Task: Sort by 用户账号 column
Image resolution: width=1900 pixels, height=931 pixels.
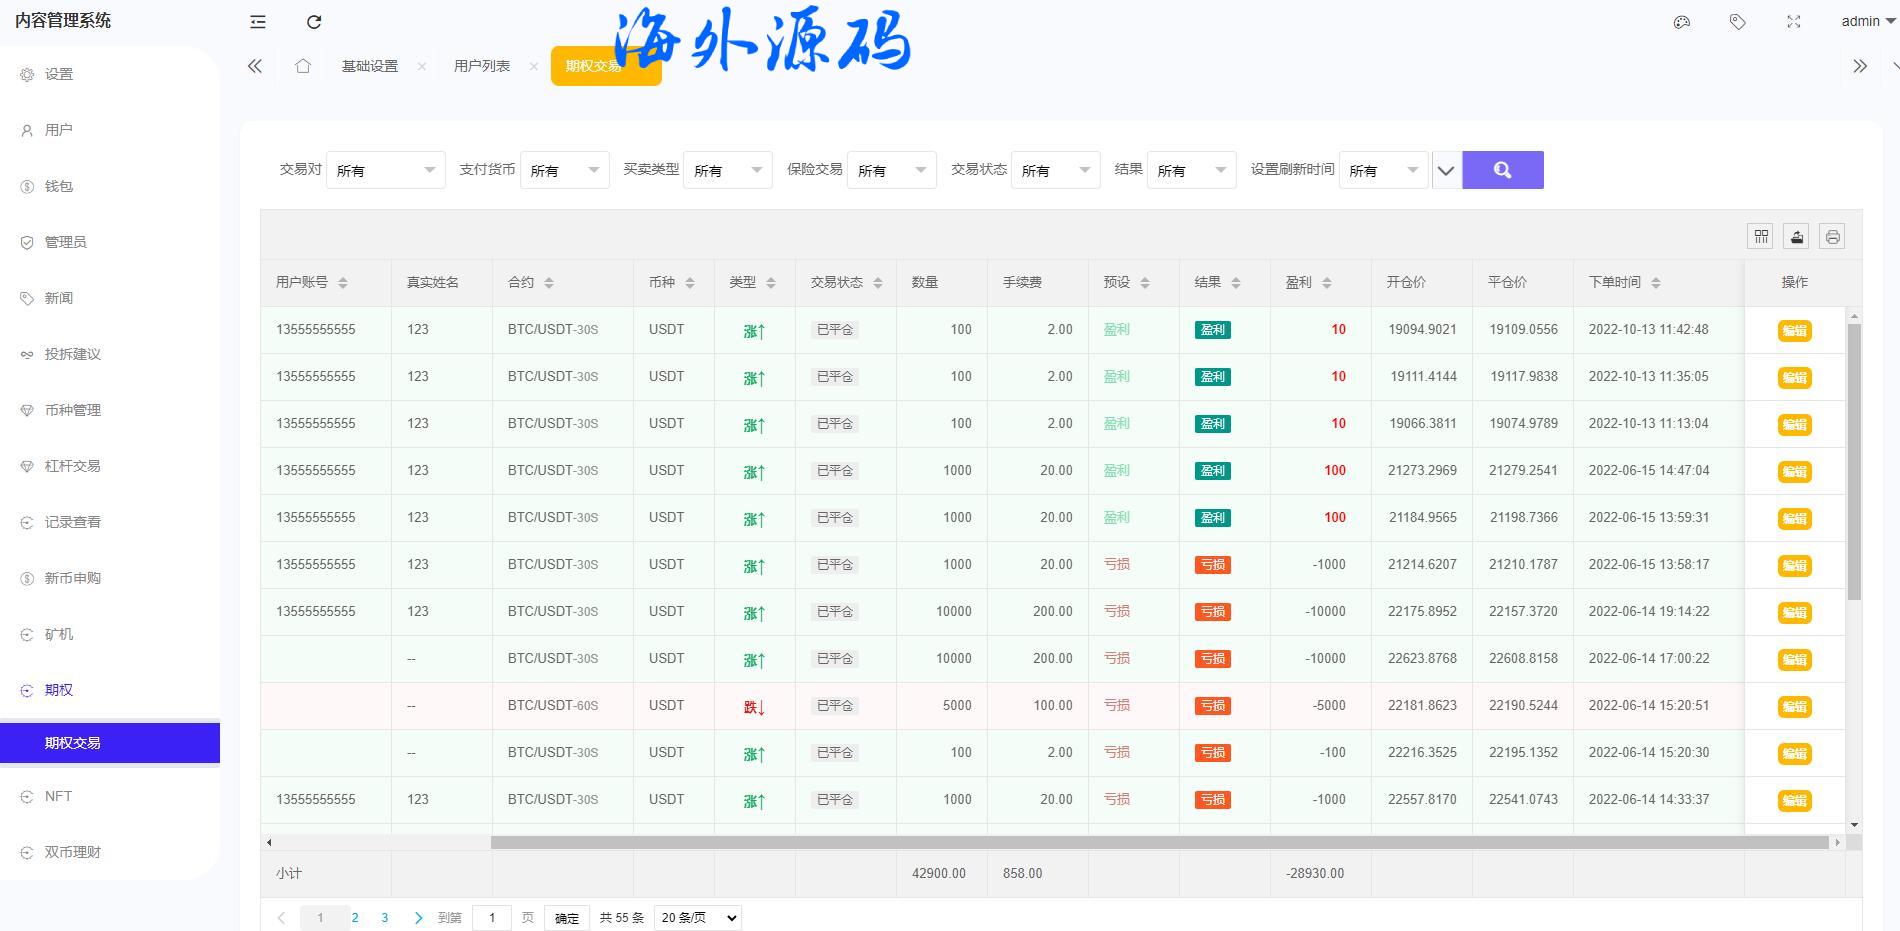Action: 343,283
